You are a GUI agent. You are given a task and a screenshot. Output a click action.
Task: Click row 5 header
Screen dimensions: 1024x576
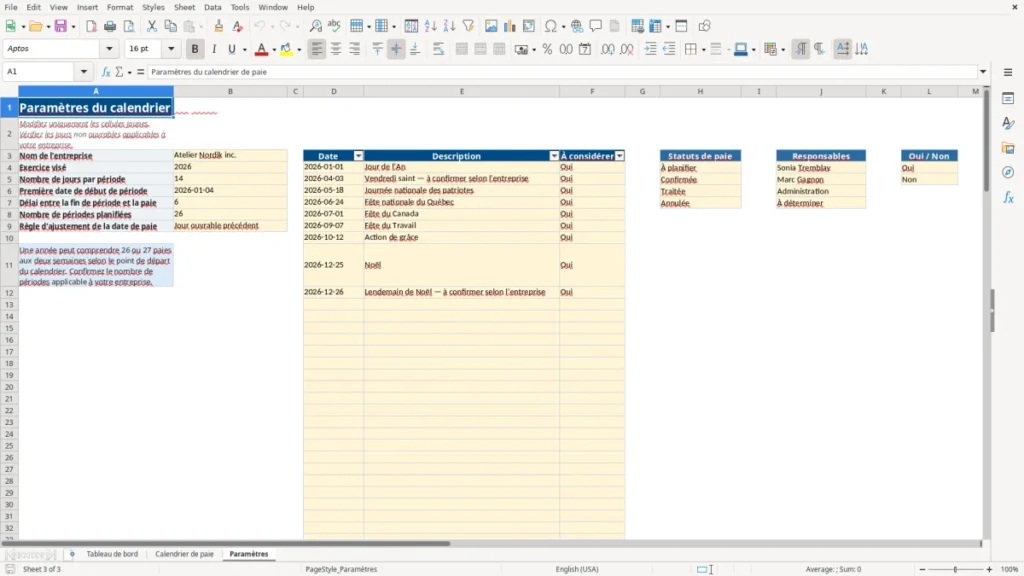coord(9,180)
